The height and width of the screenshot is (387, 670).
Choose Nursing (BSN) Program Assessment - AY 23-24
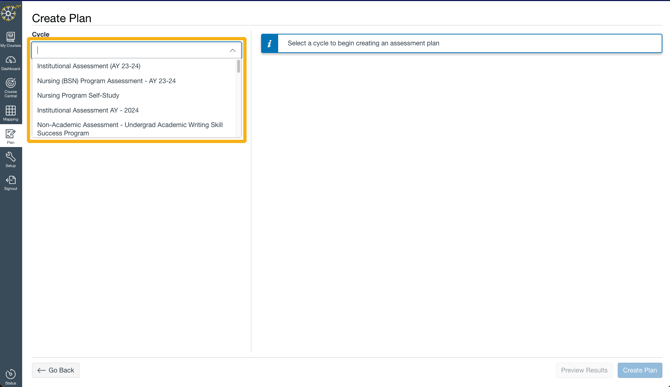coord(106,81)
